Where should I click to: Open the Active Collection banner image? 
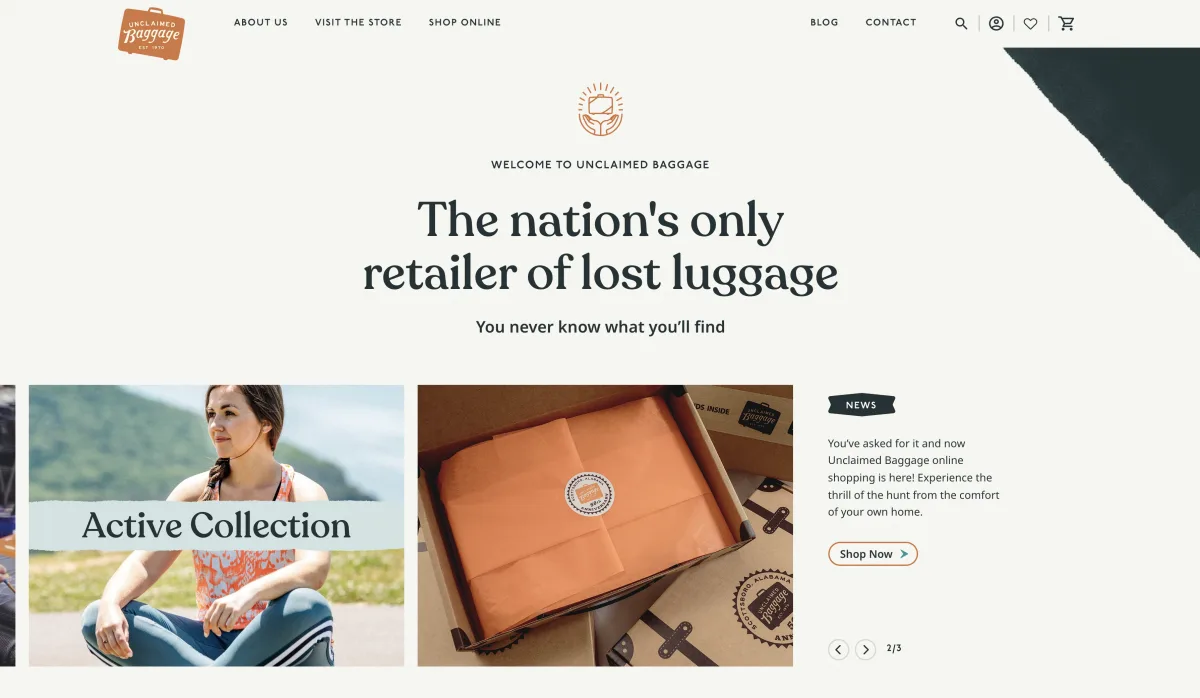click(x=216, y=525)
